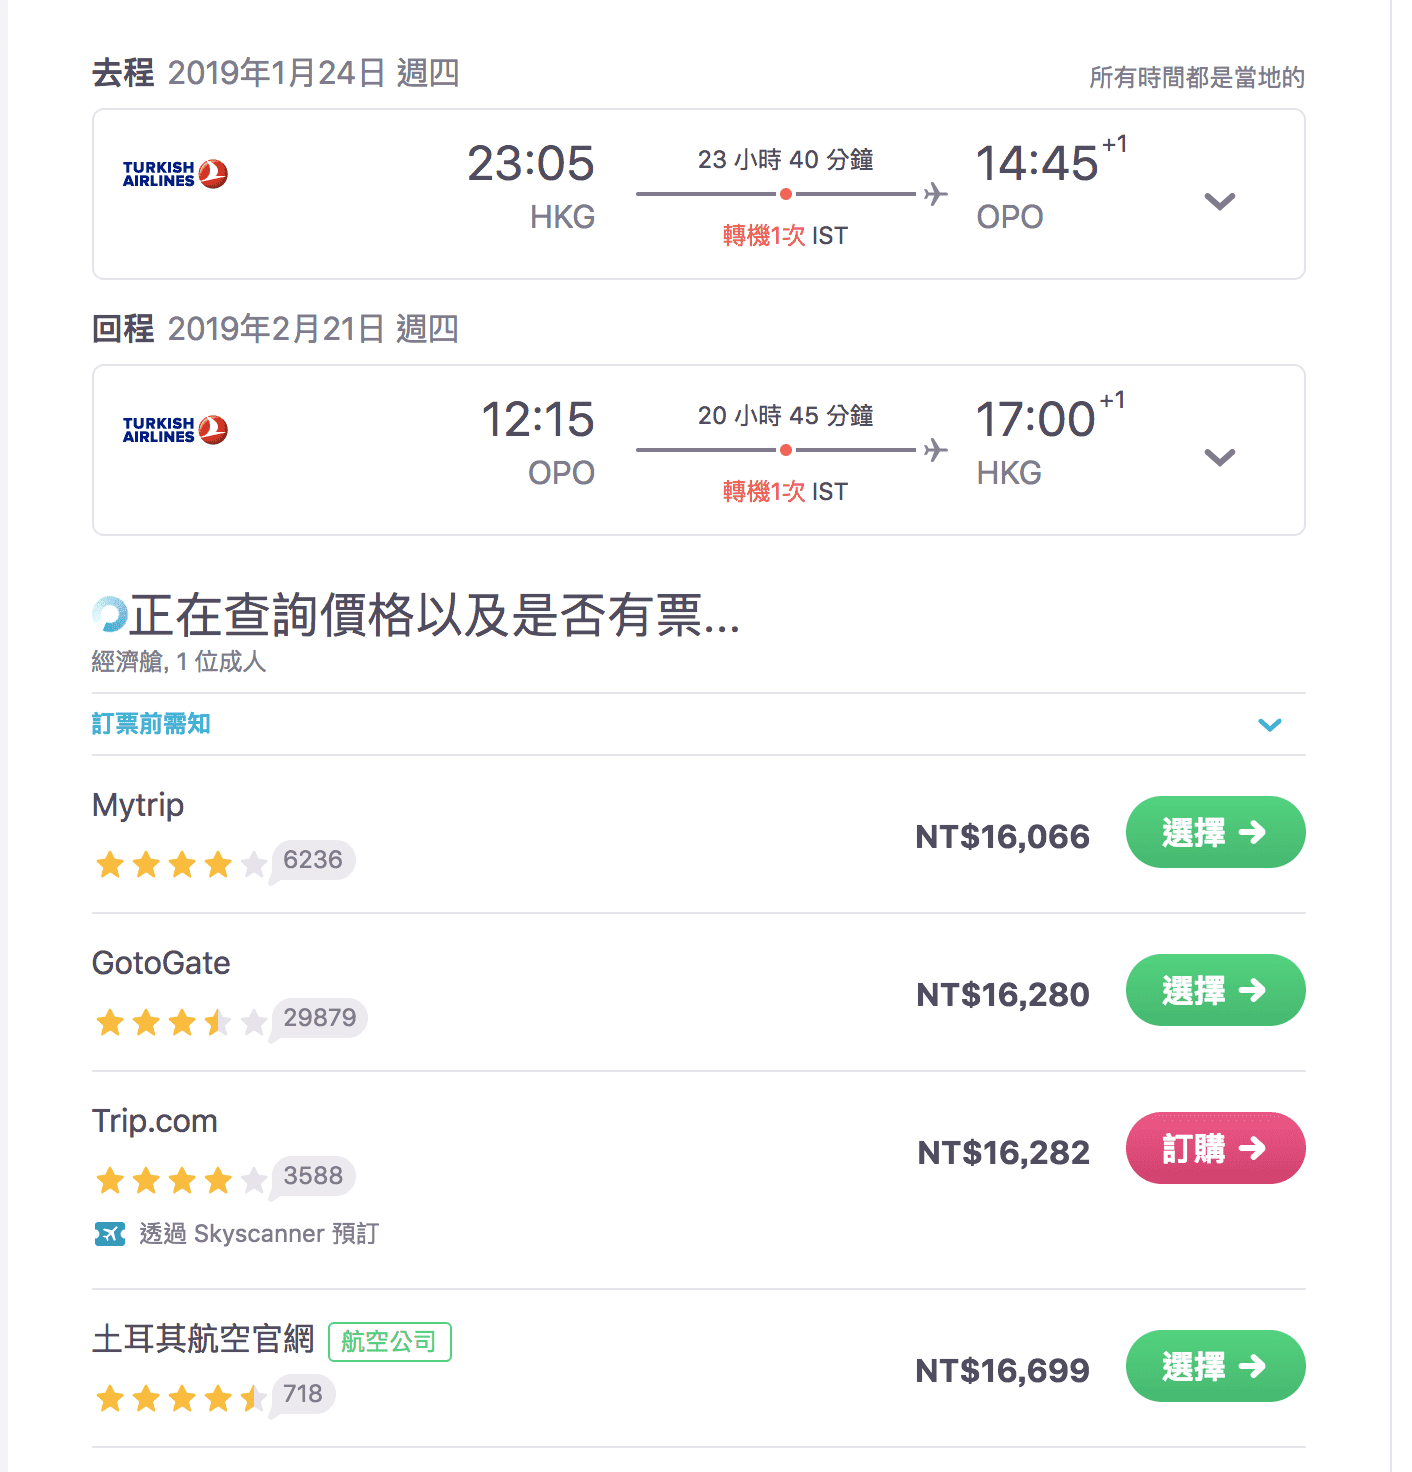
Task: Expand the 訂票前需知 section arrow
Action: (1270, 725)
